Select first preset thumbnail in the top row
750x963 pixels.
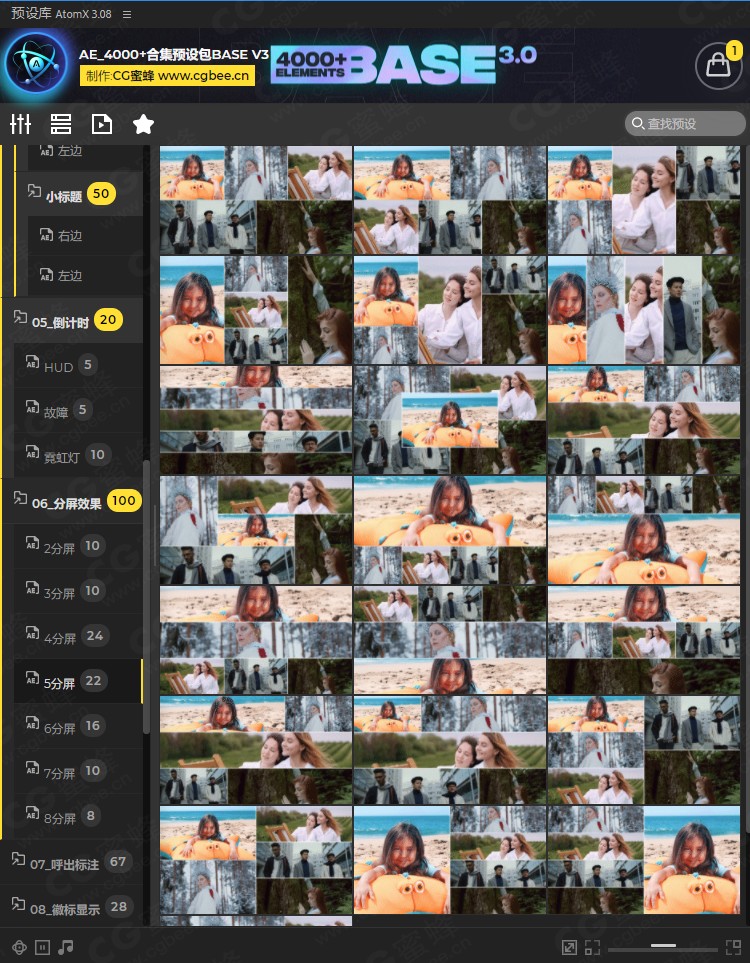256,200
